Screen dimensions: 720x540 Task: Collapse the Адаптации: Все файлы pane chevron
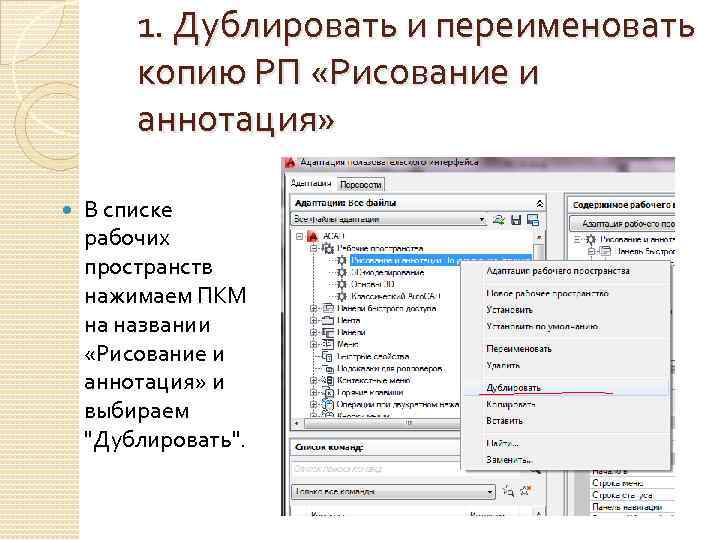click(x=540, y=203)
